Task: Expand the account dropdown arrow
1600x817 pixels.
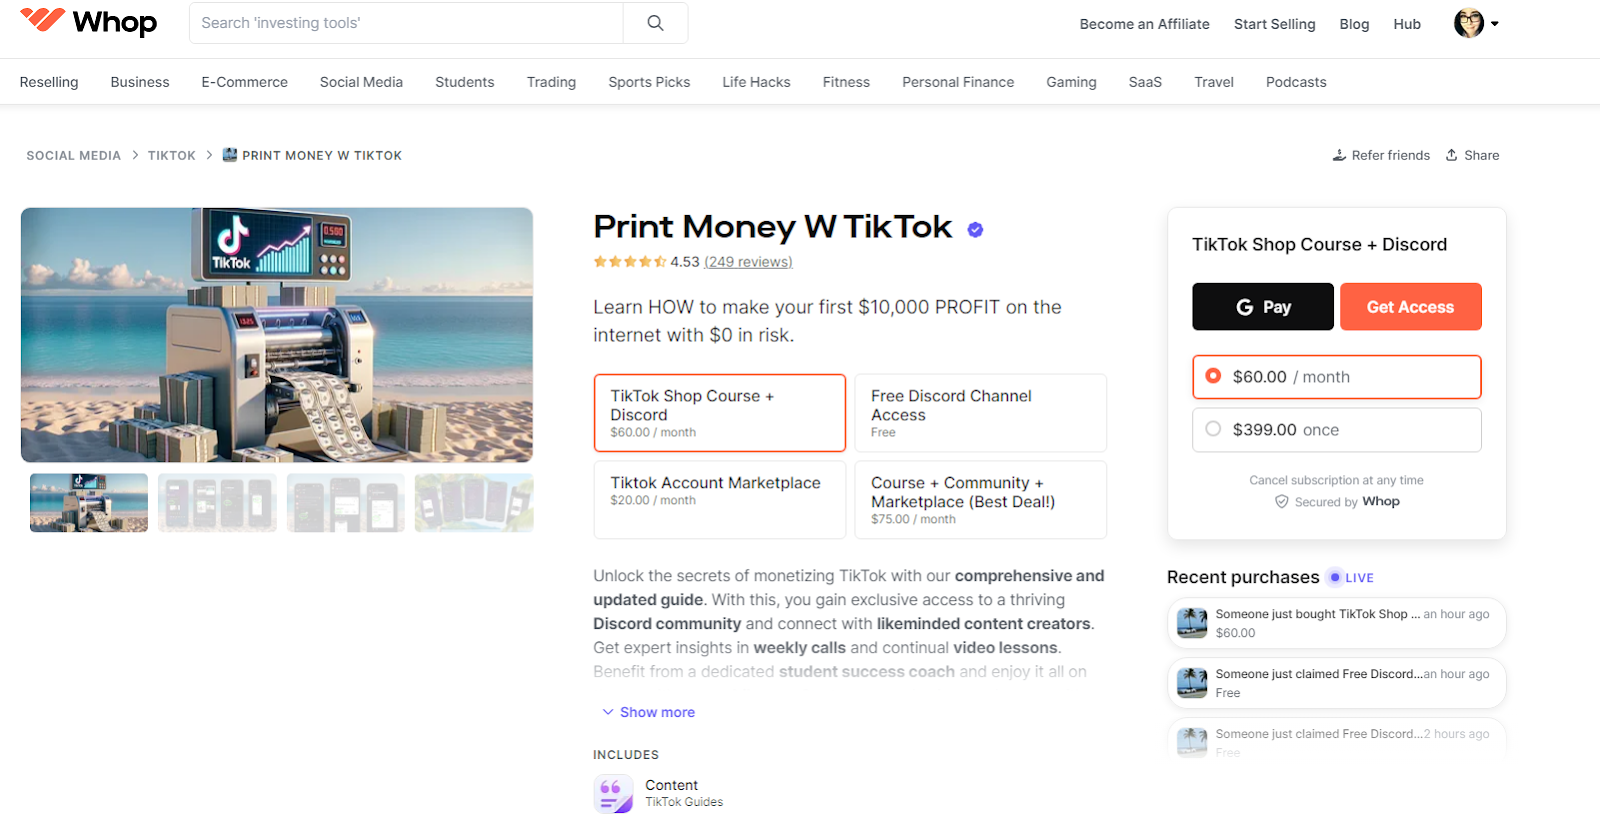Action: coord(1495,24)
